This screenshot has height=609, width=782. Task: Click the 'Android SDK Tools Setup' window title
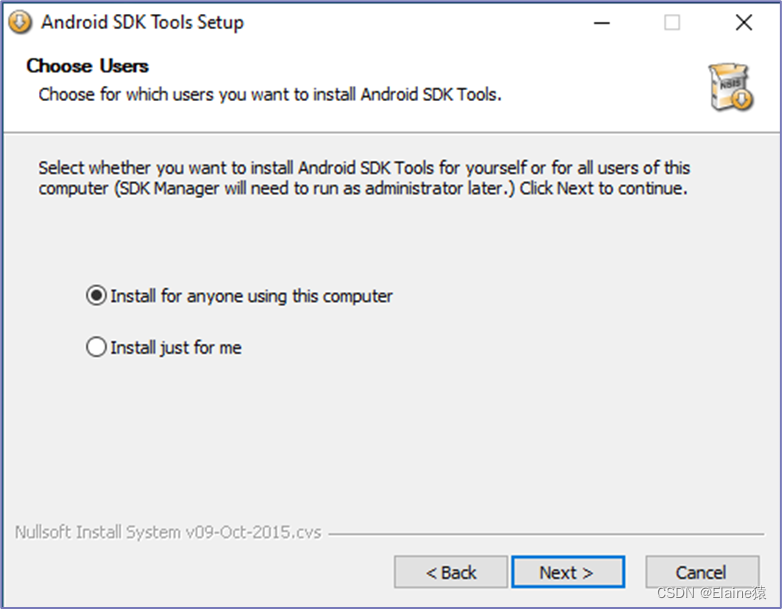click(142, 22)
